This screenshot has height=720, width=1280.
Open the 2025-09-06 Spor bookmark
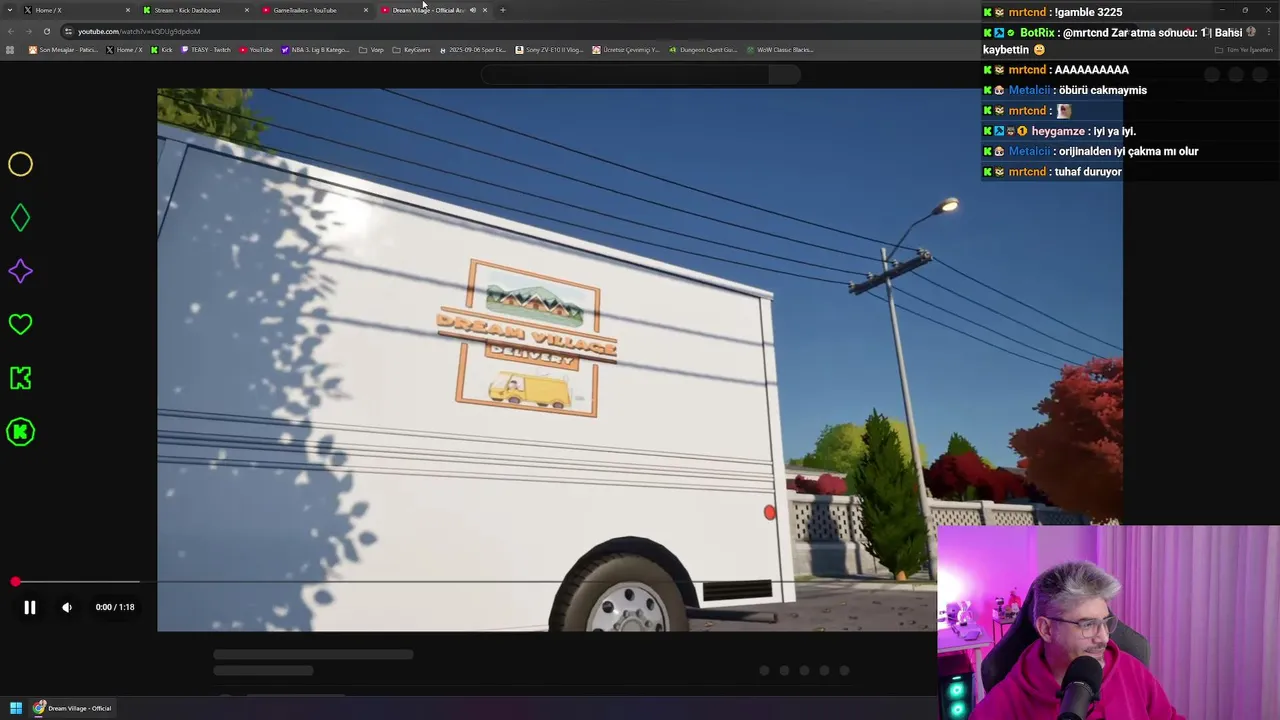click(x=473, y=50)
